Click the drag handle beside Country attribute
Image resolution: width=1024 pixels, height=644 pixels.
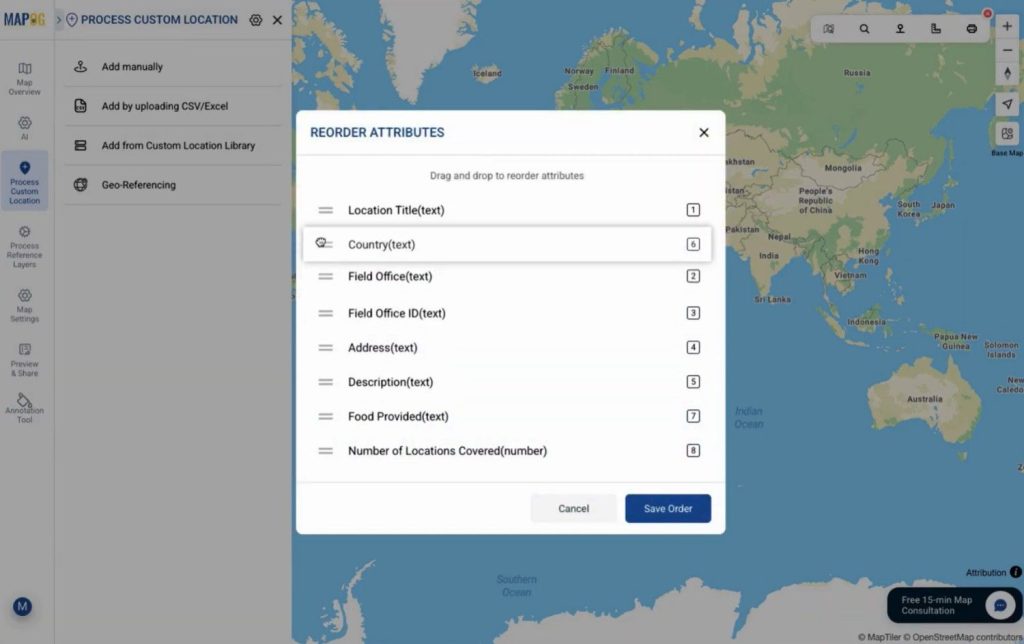323,243
